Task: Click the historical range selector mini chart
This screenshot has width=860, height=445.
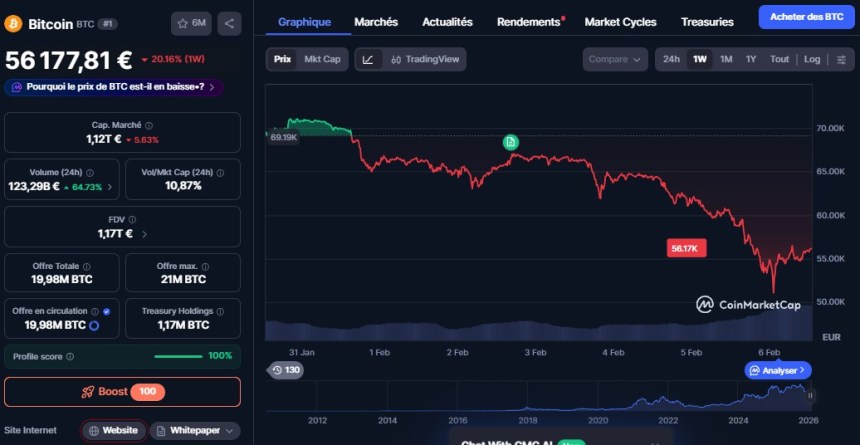Action: (538, 395)
